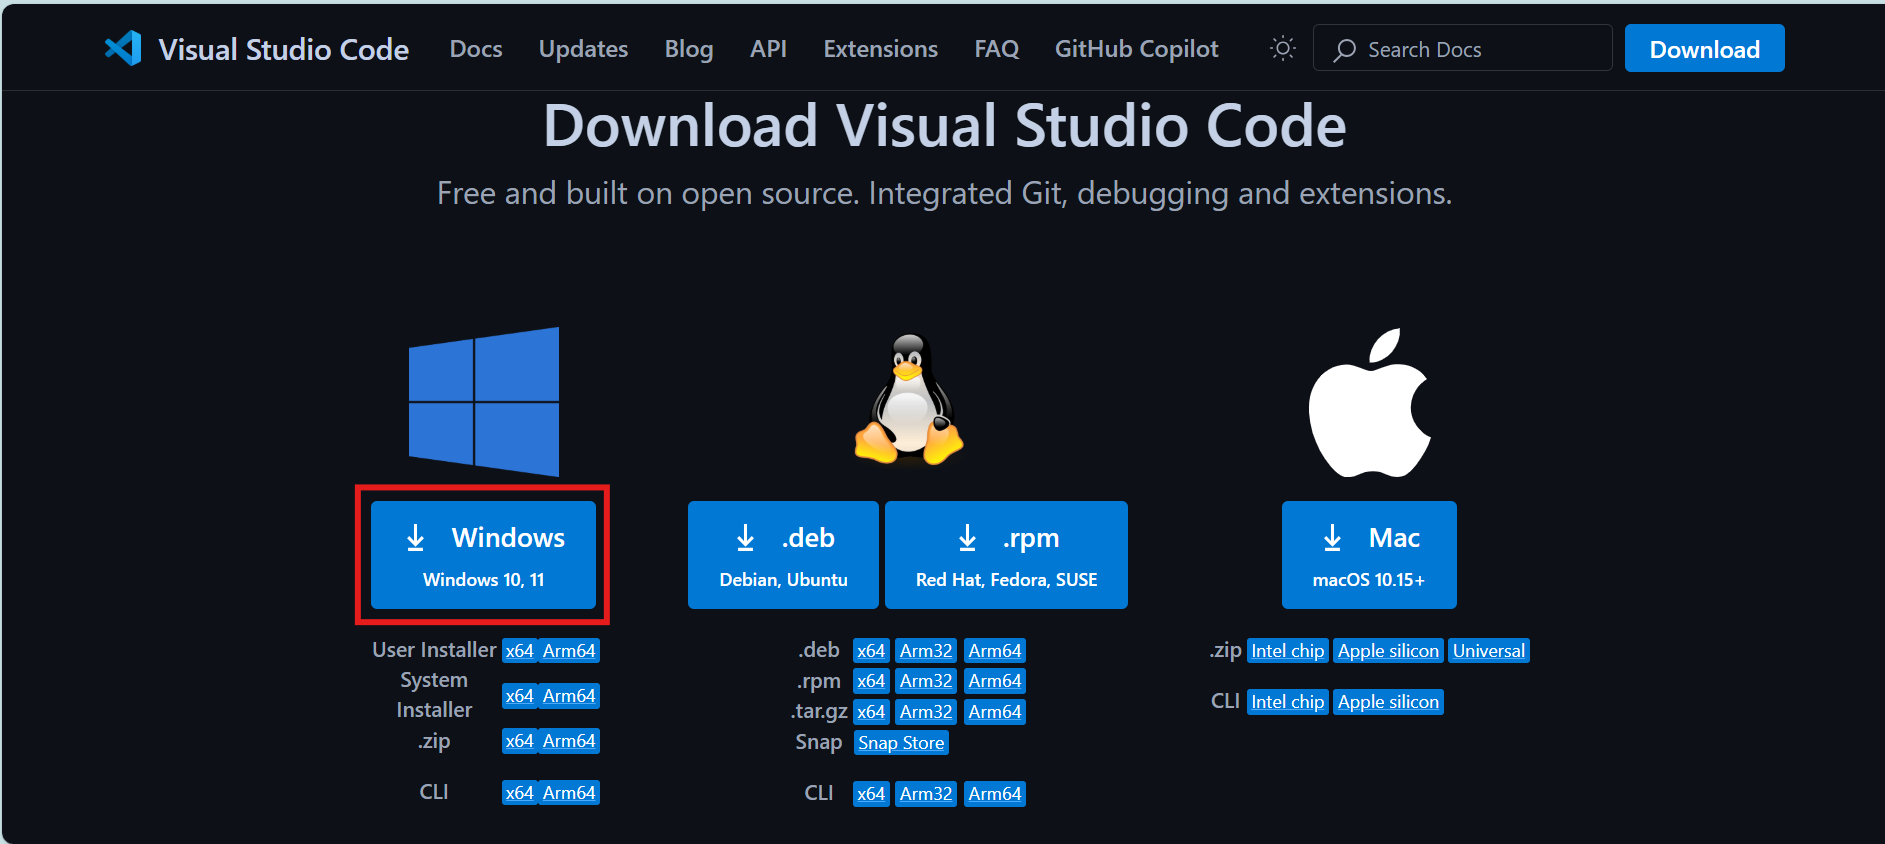The width and height of the screenshot is (1885, 844).
Task: Click the Visual Studio Code logo icon
Action: pos(124,48)
